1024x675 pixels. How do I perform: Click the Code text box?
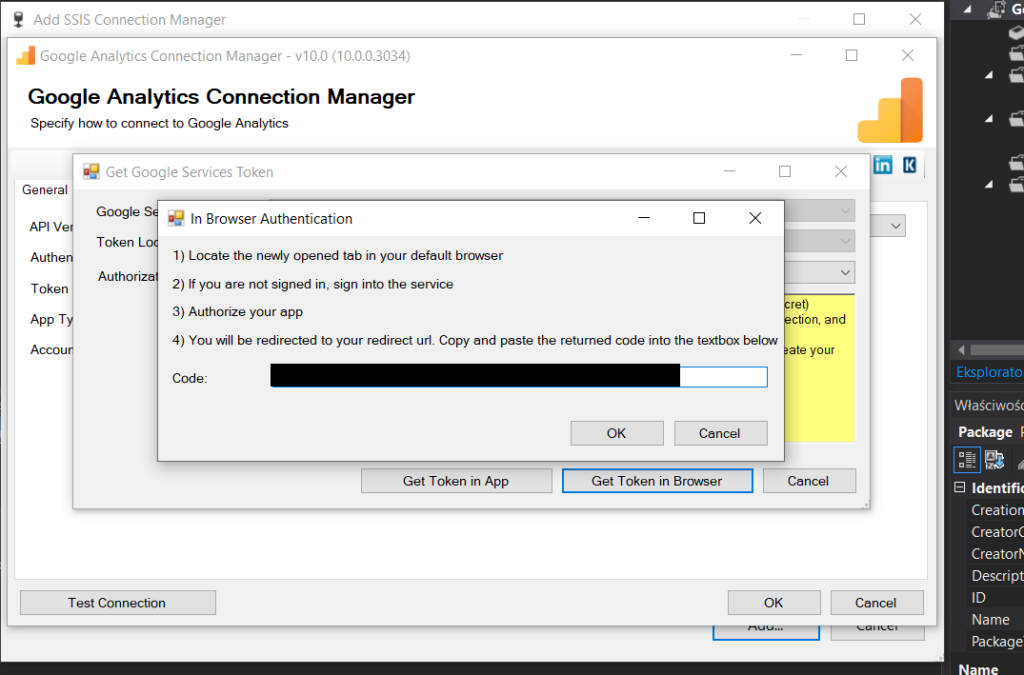click(x=519, y=377)
